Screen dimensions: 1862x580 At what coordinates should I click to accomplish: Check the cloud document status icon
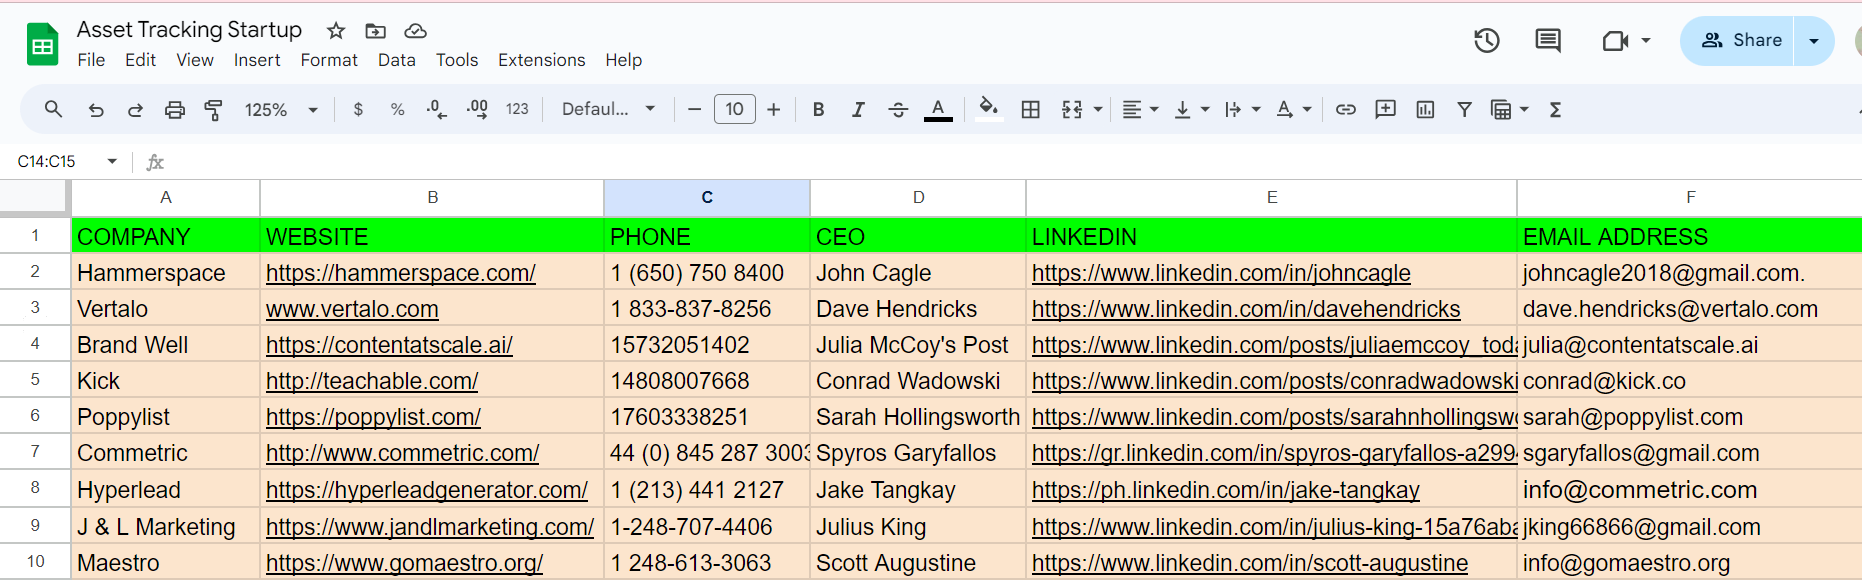click(415, 31)
